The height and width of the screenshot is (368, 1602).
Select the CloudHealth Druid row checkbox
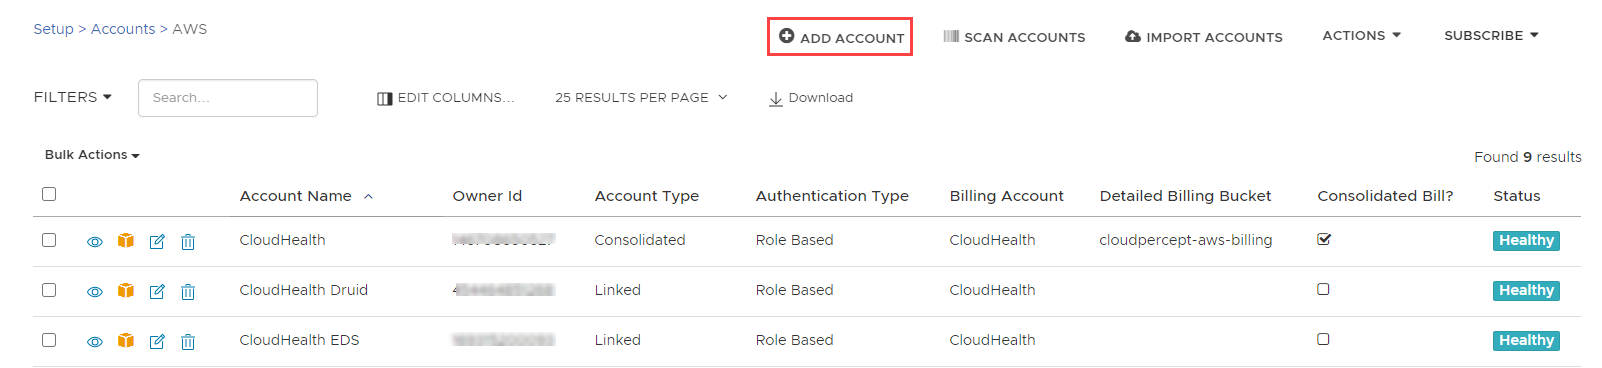tap(49, 290)
